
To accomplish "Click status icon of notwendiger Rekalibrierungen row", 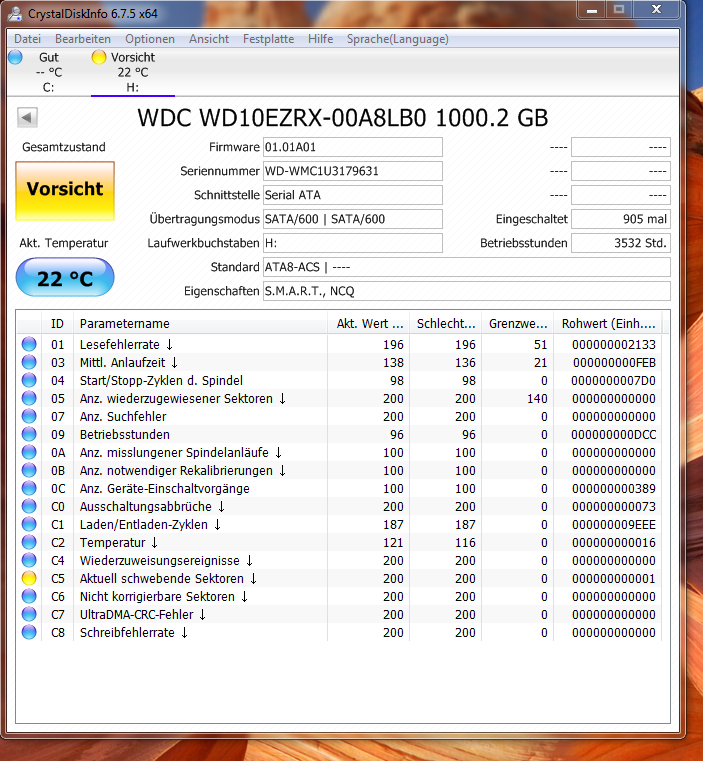I will coord(29,470).
